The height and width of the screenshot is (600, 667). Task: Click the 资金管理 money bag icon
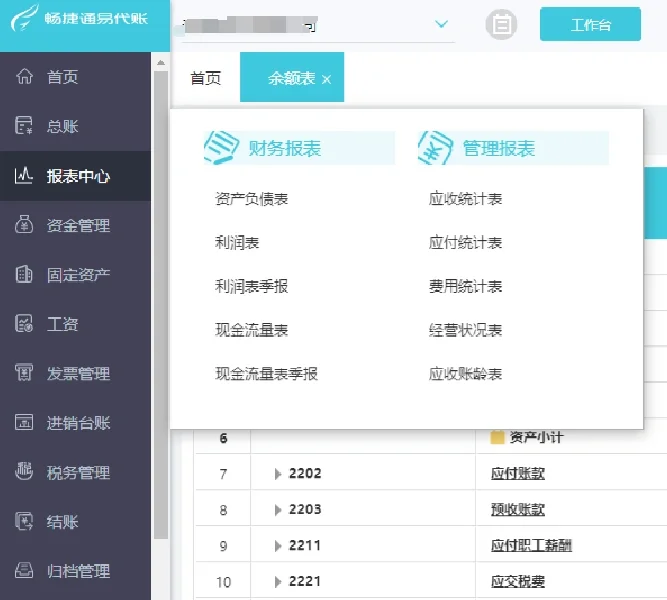coord(24,224)
